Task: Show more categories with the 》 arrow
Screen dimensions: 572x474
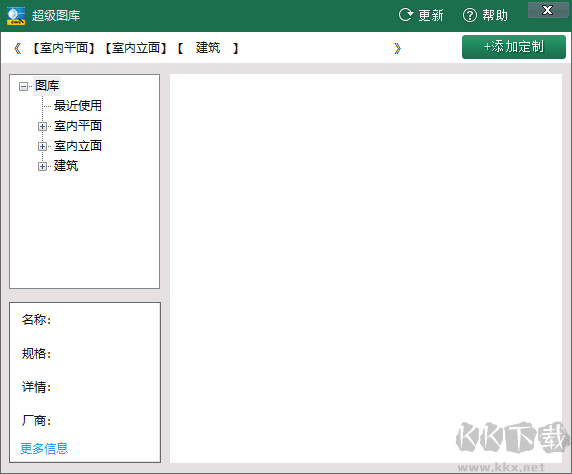Action: (x=398, y=48)
